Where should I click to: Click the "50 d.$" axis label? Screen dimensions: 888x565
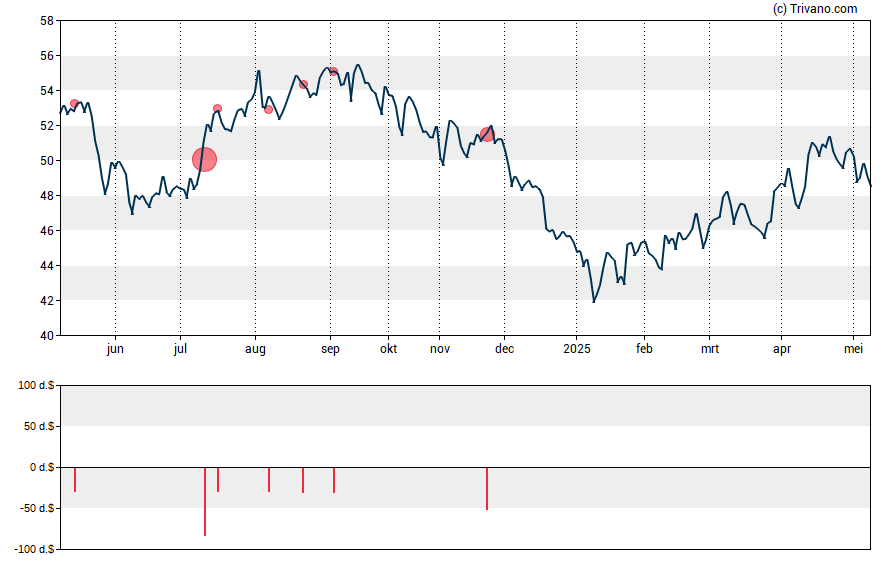point(39,426)
